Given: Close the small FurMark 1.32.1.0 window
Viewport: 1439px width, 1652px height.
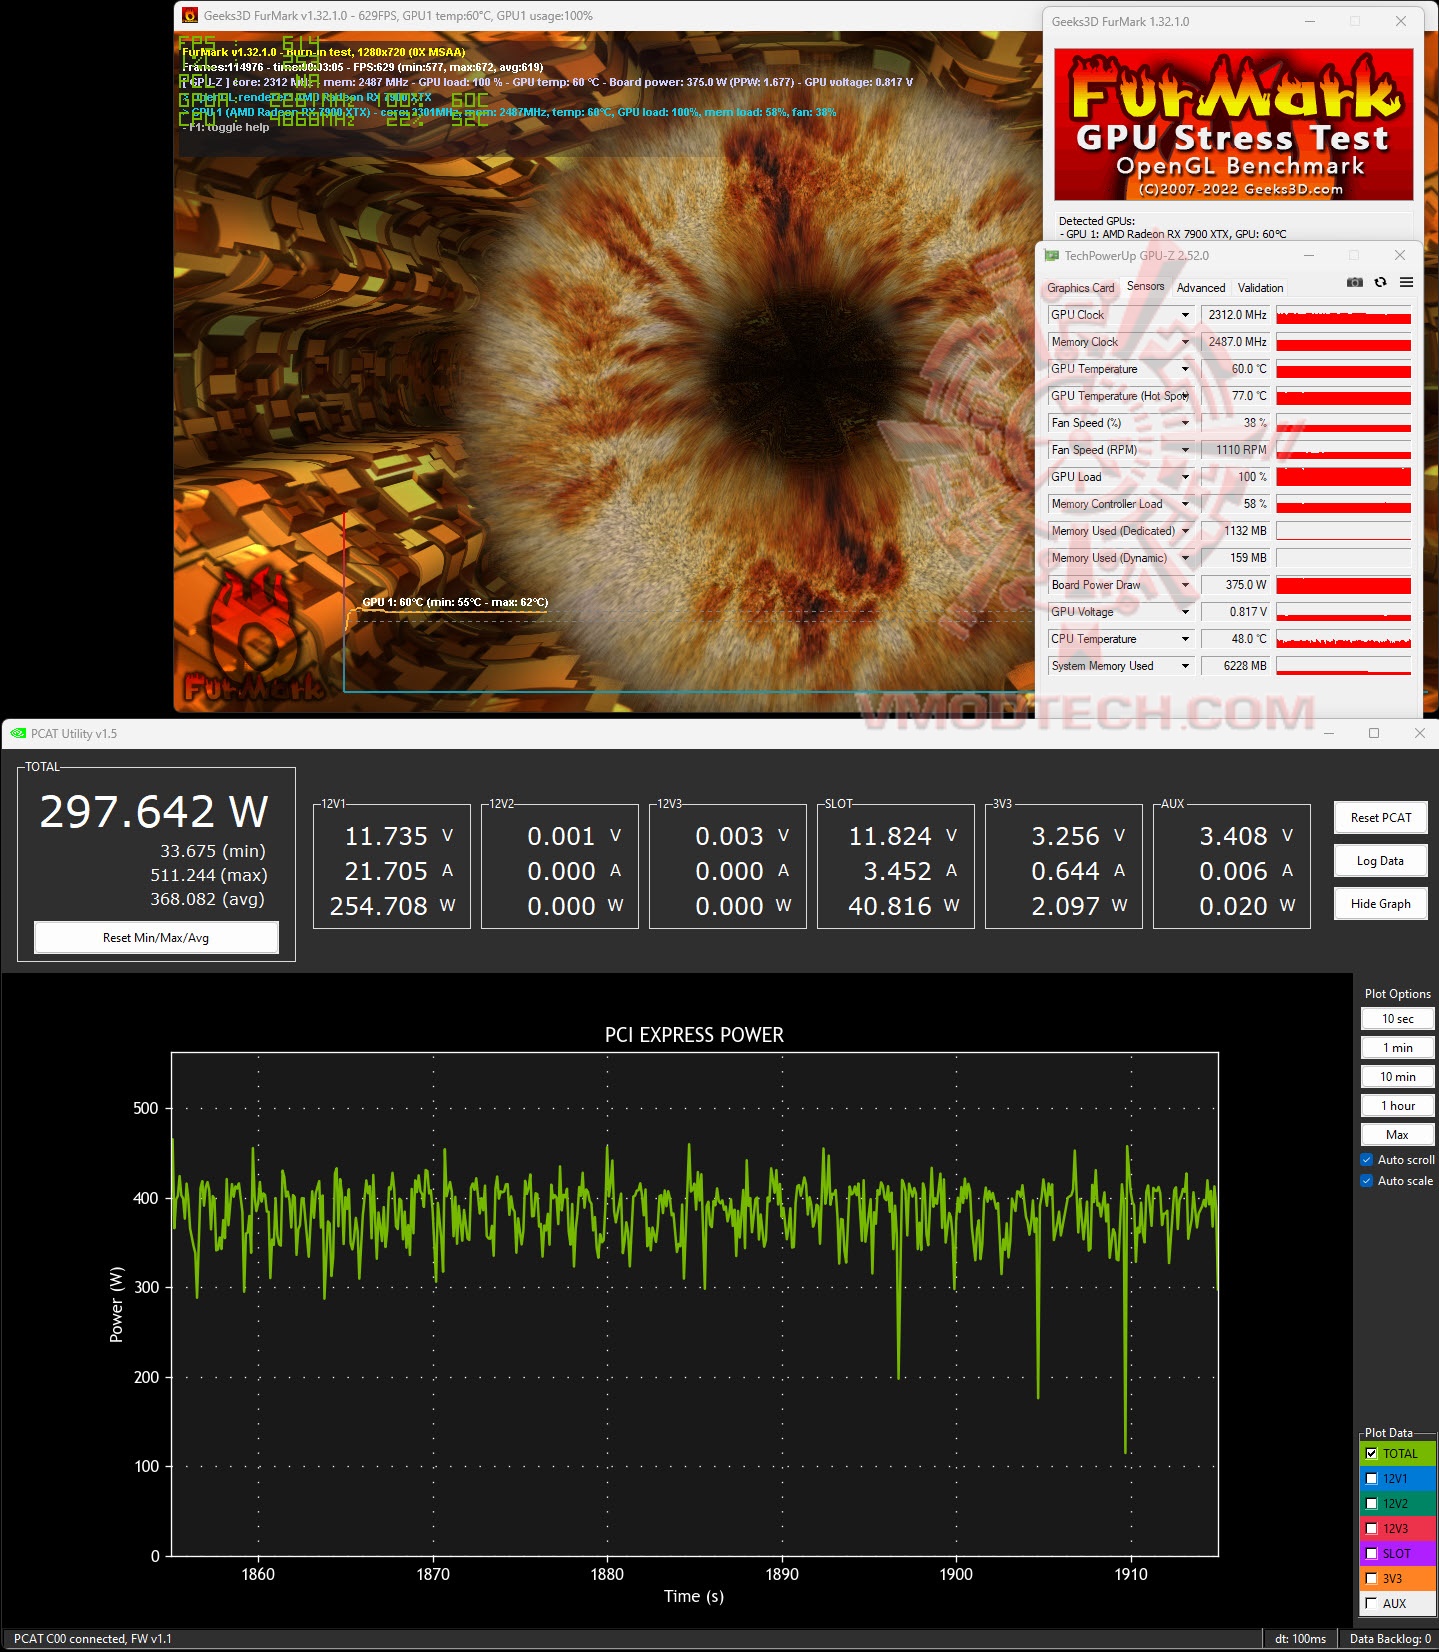Looking at the screenshot, I should coord(1401,21).
